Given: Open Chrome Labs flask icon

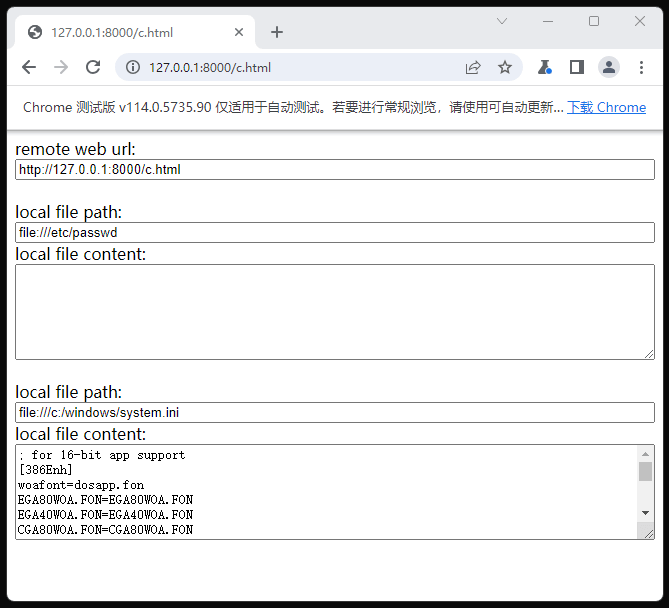Looking at the screenshot, I should pyautogui.click(x=544, y=67).
